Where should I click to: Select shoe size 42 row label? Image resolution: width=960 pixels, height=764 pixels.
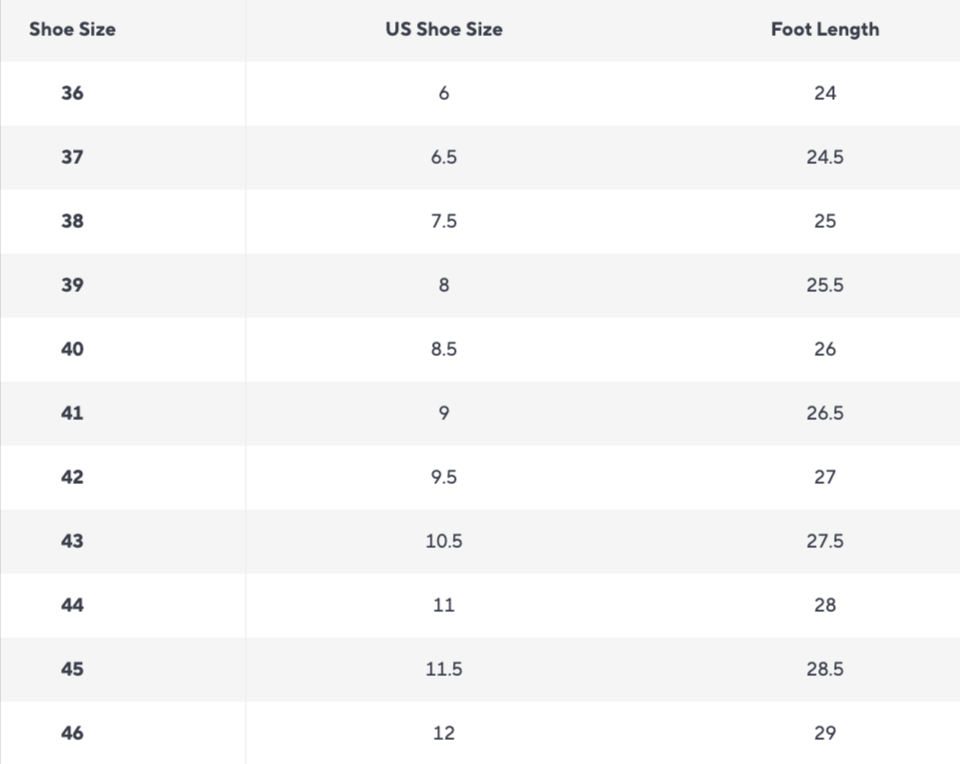coord(72,477)
